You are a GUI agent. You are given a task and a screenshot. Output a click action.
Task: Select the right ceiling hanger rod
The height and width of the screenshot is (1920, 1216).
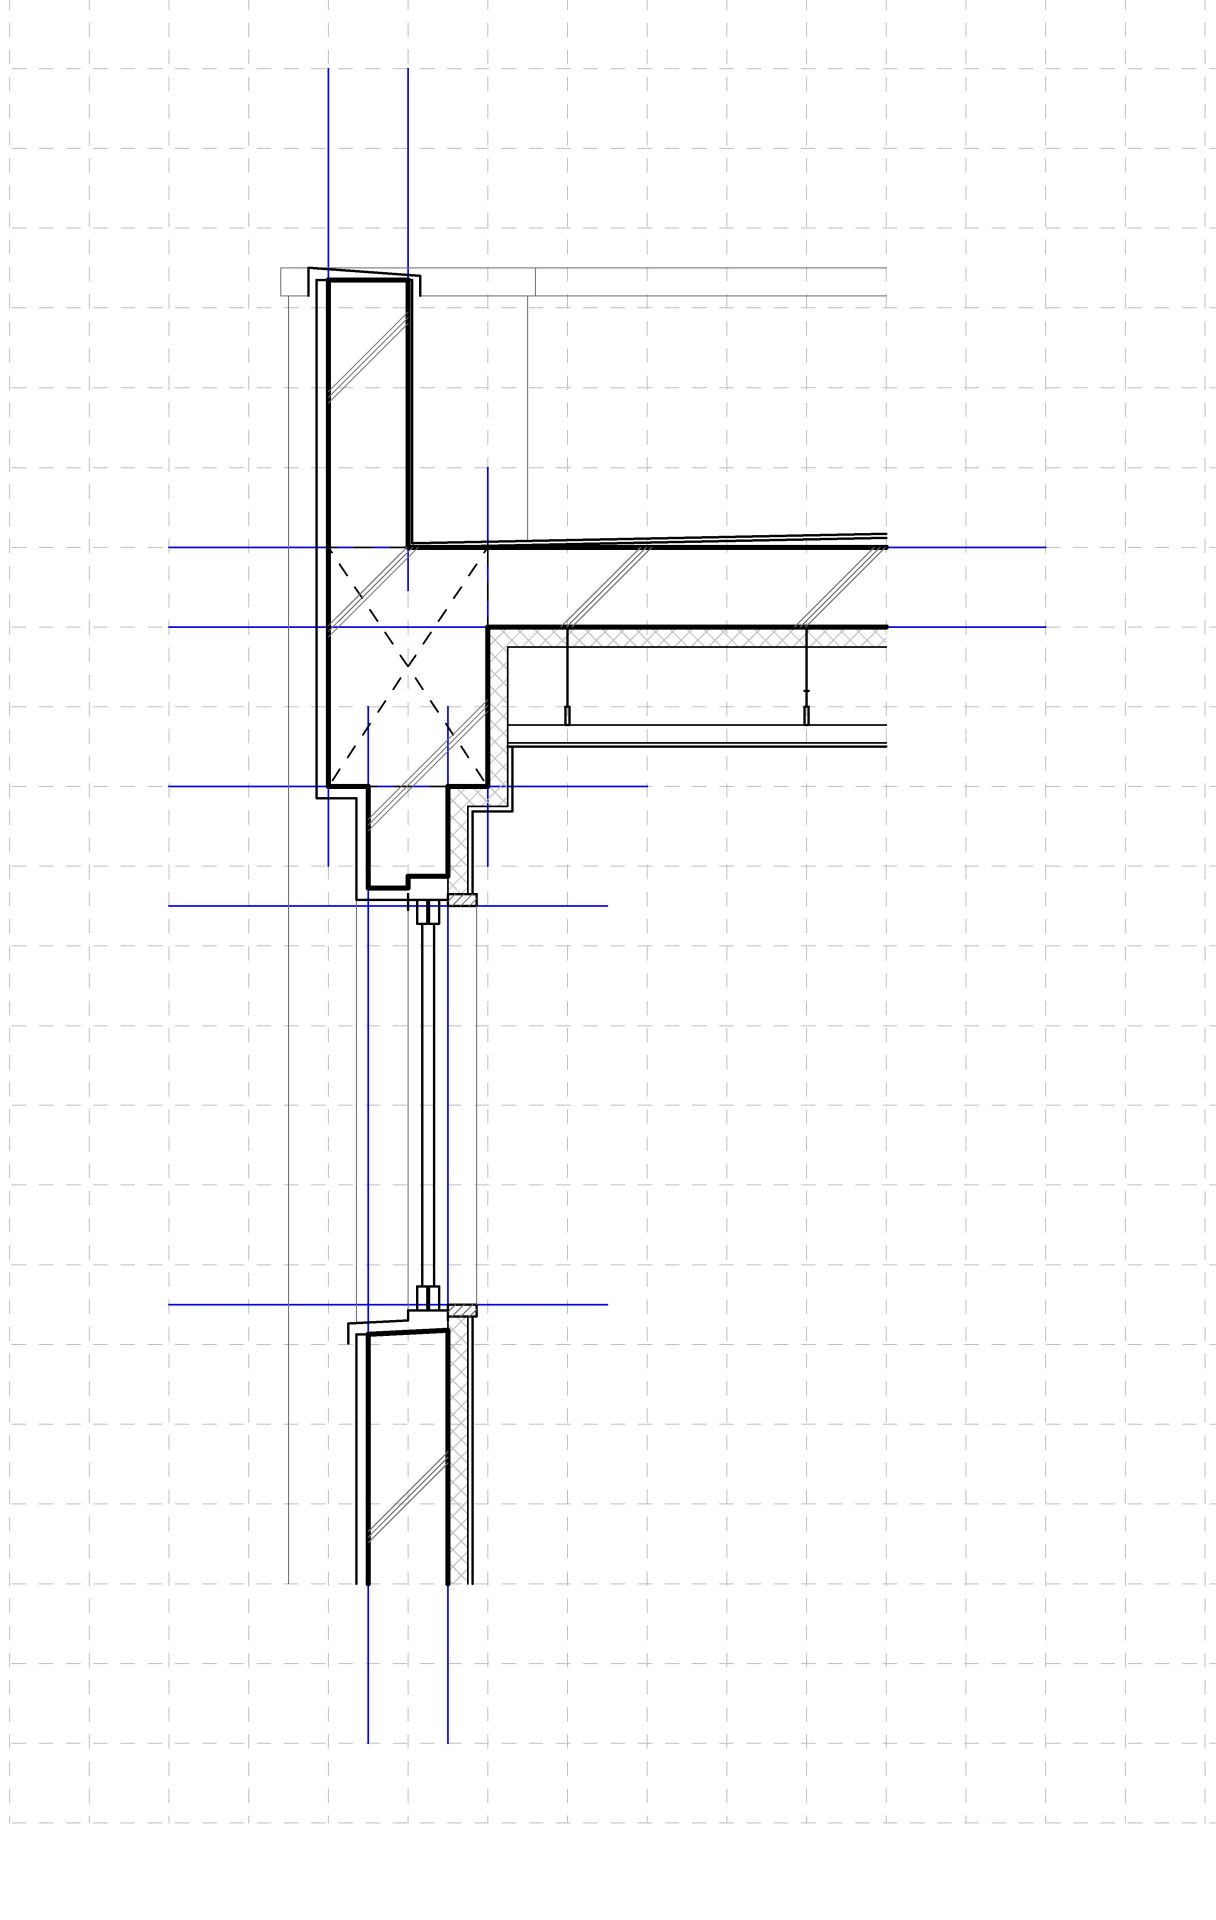pos(806,675)
